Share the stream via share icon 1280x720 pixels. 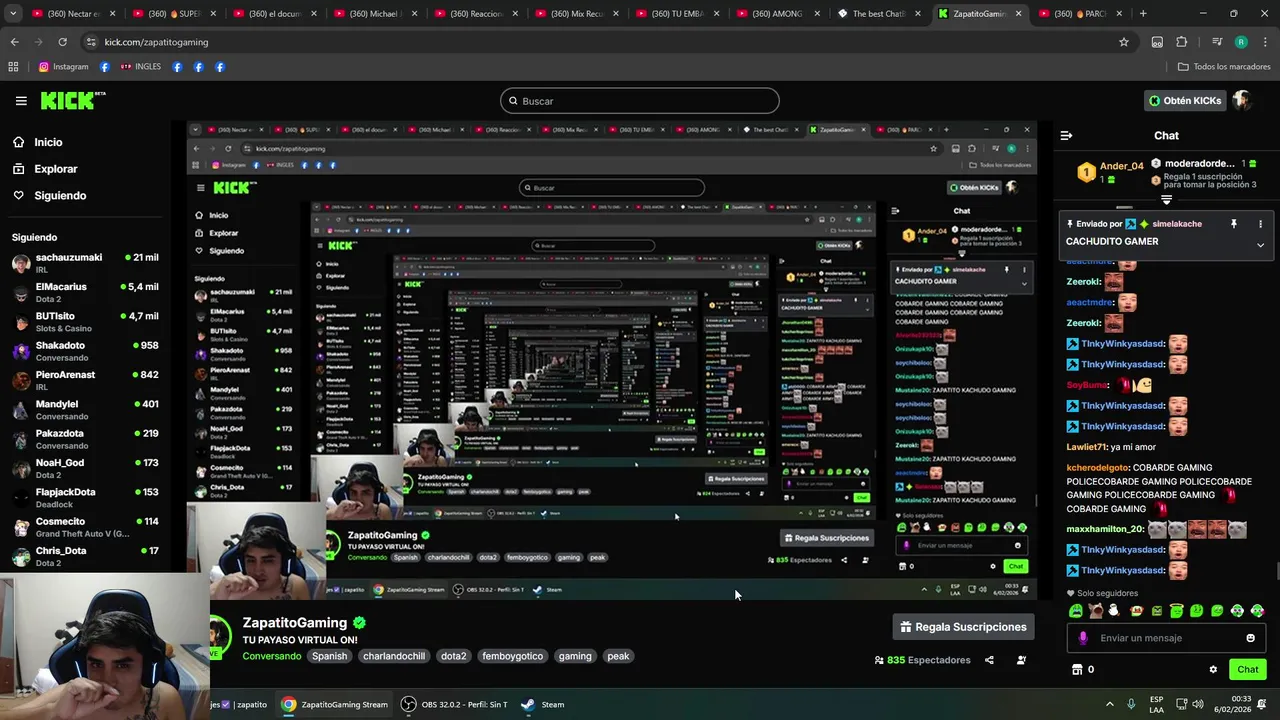pos(989,660)
